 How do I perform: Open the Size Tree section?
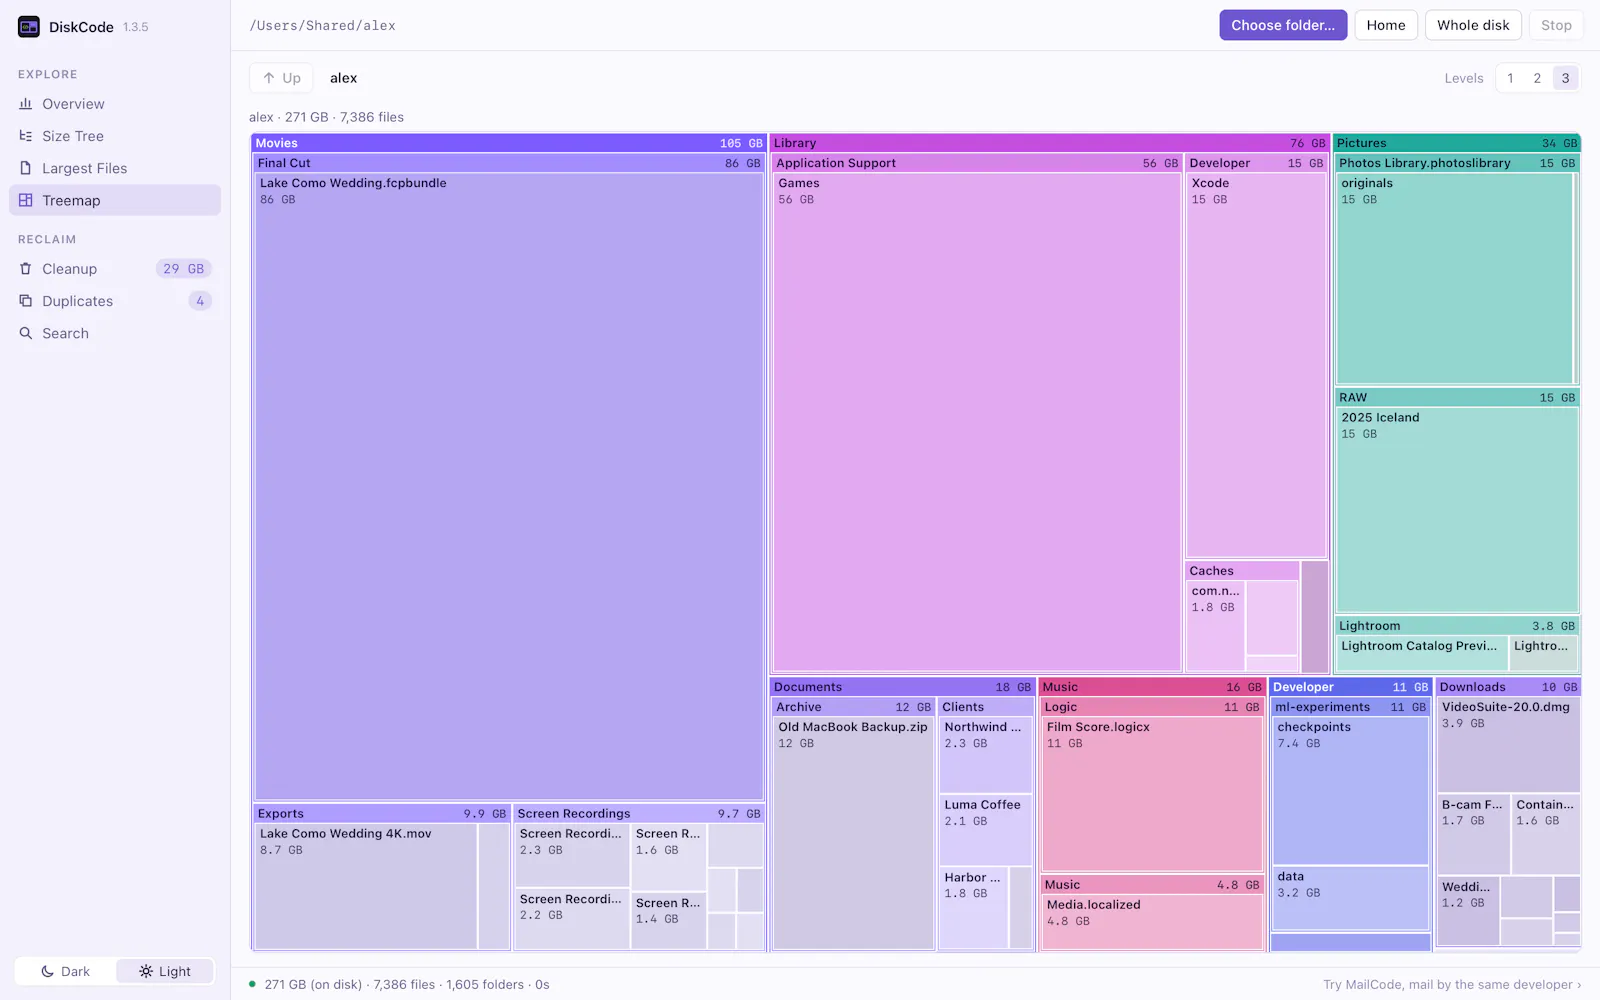[x=115, y=136]
